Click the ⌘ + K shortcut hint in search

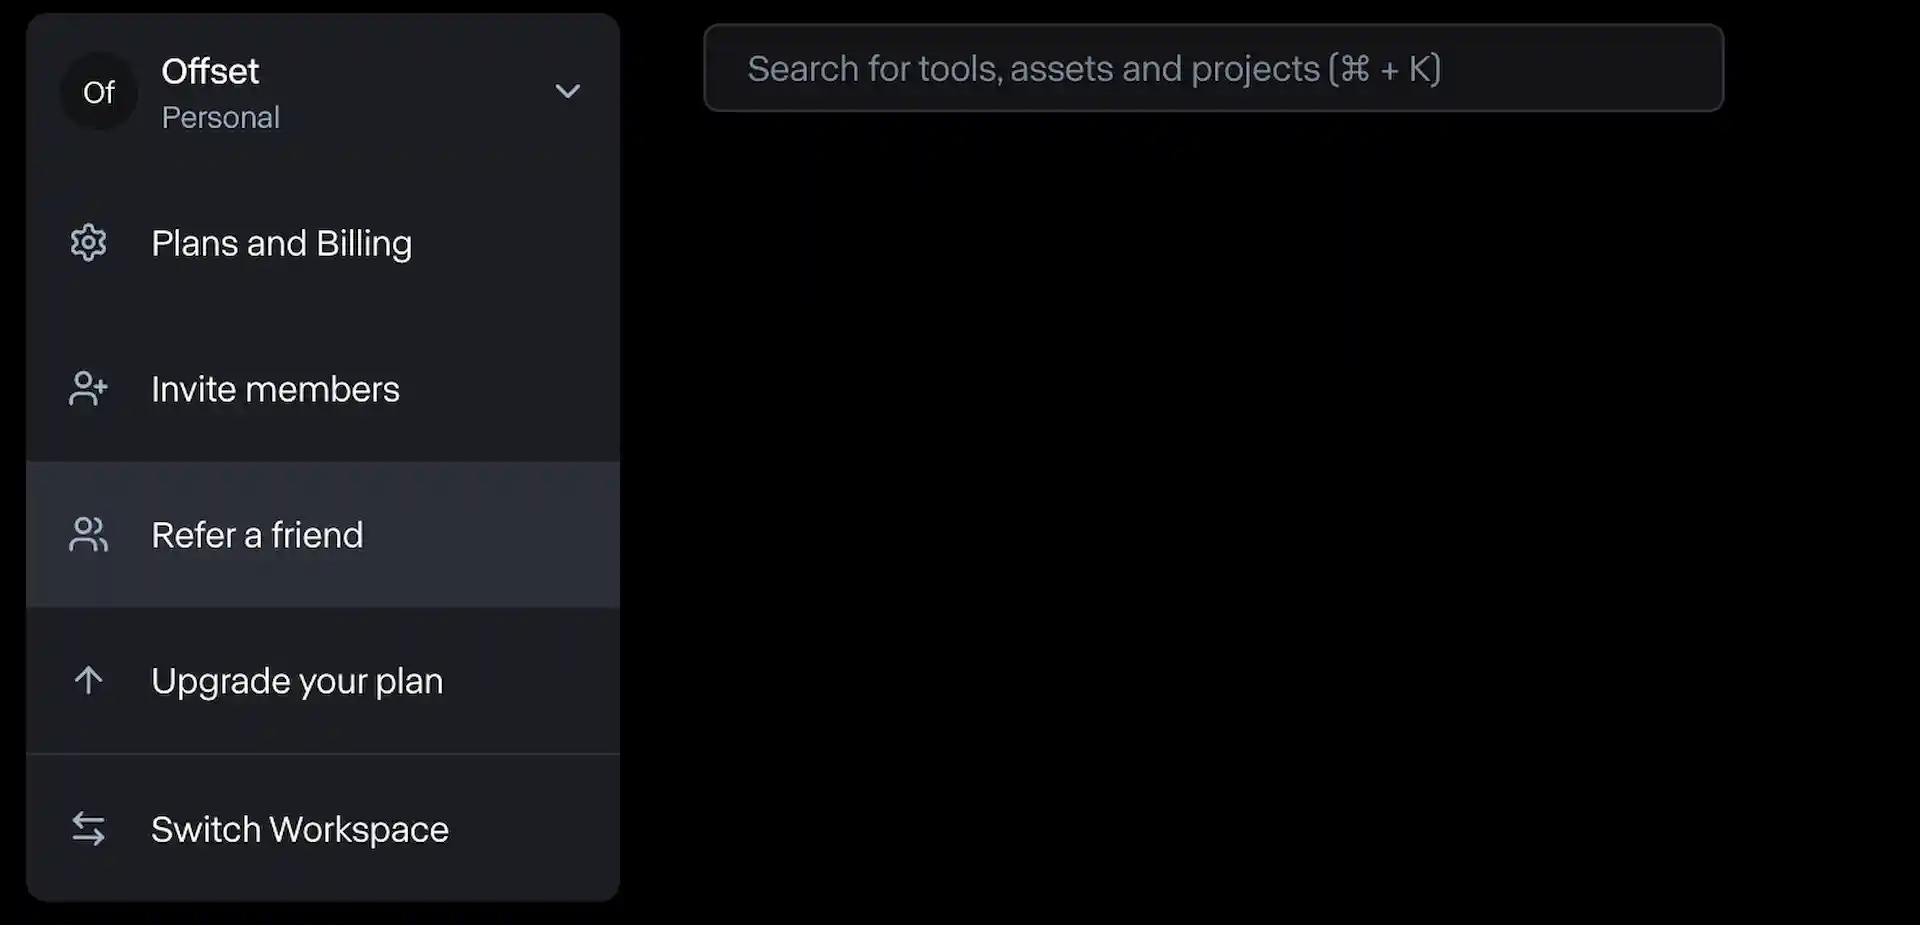pos(1385,69)
